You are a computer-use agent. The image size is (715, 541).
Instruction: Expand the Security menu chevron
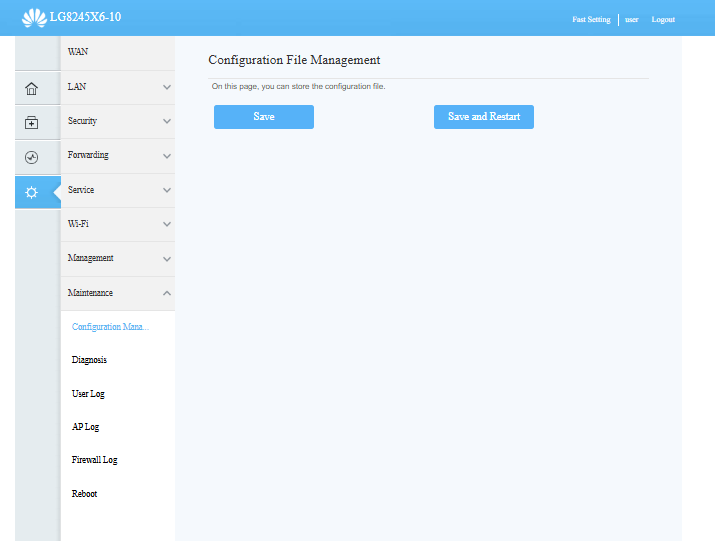pos(167,122)
